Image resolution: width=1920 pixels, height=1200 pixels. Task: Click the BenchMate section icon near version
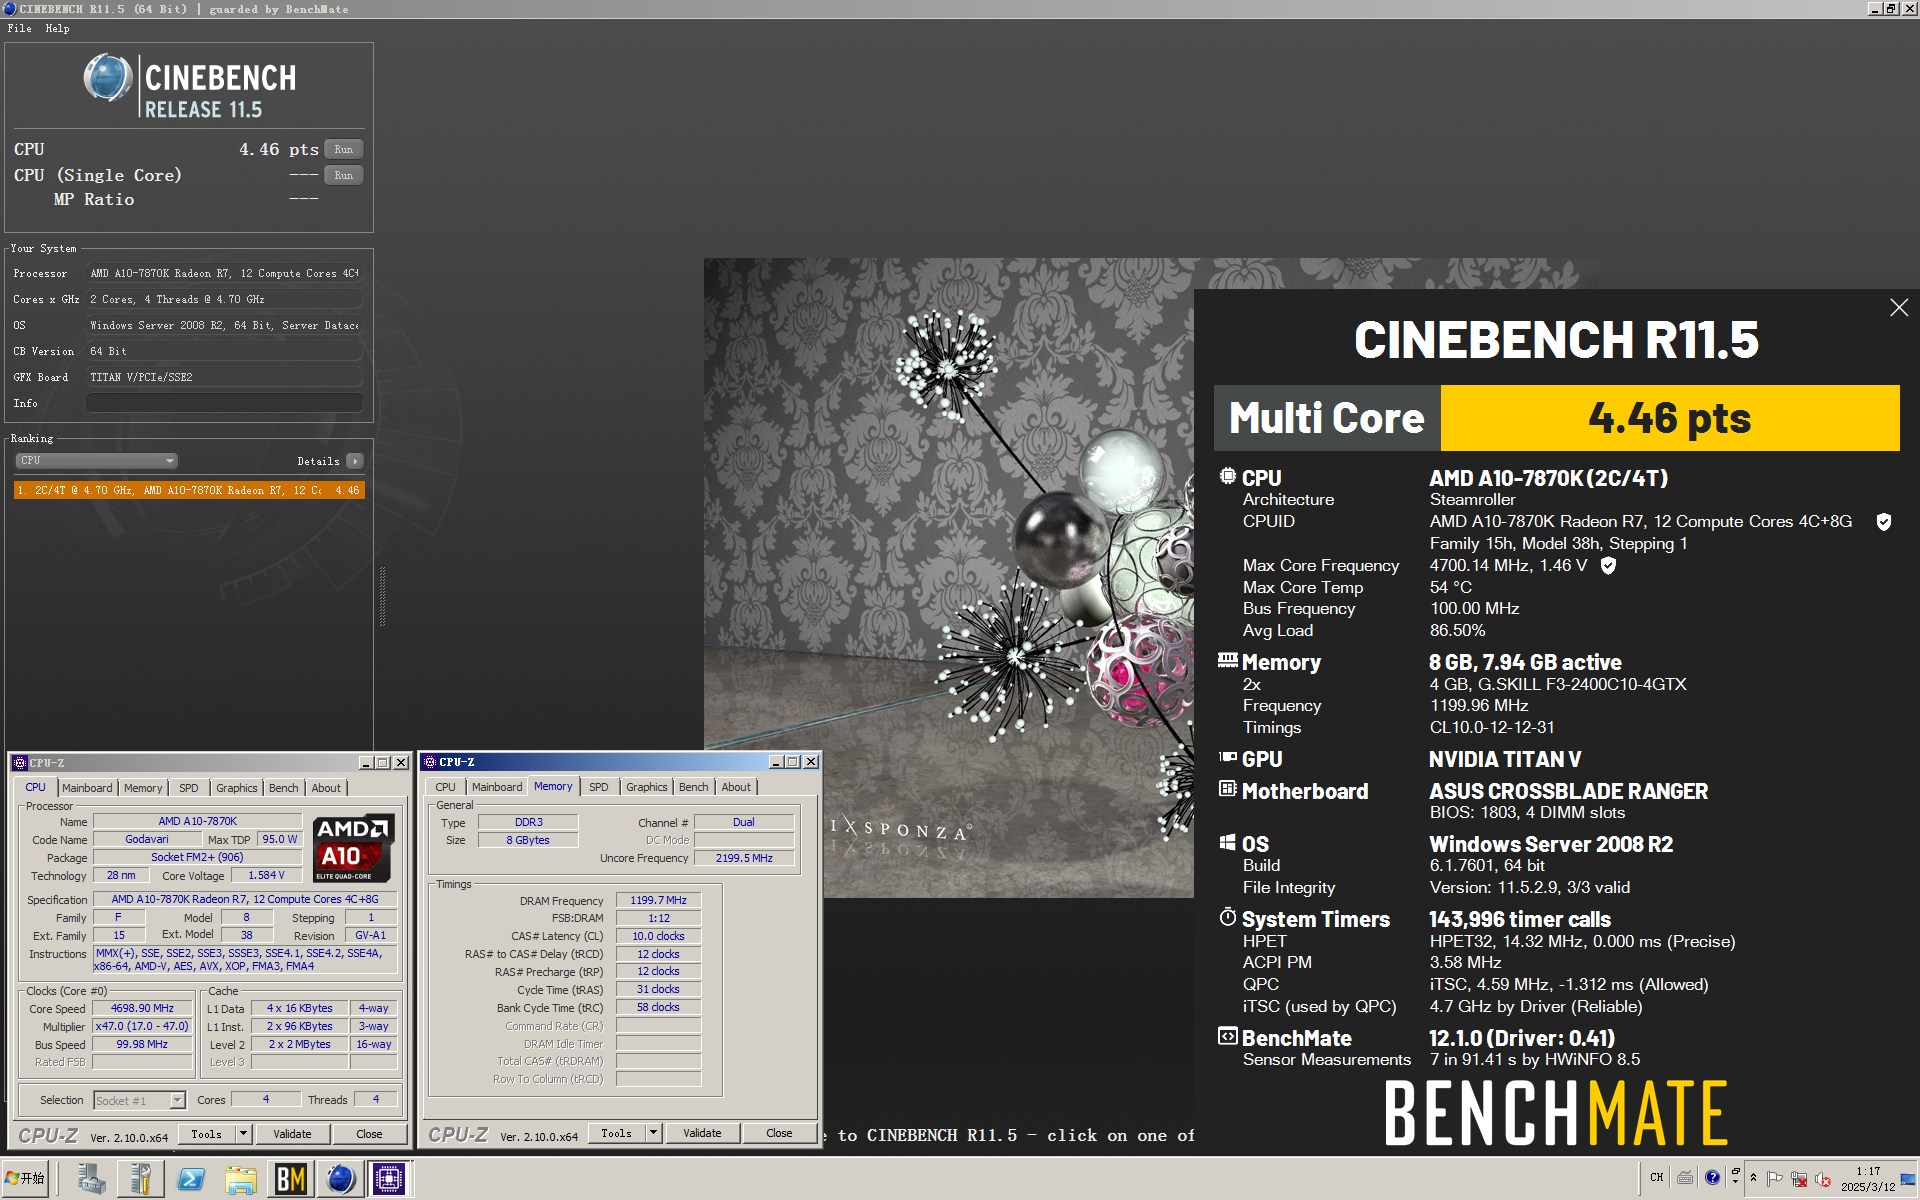pyautogui.click(x=1228, y=1036)
